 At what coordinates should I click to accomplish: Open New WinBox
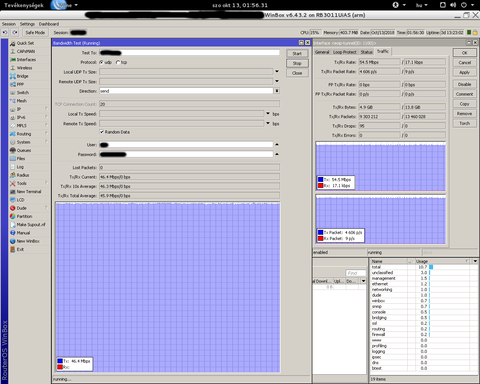coord(28,241)
